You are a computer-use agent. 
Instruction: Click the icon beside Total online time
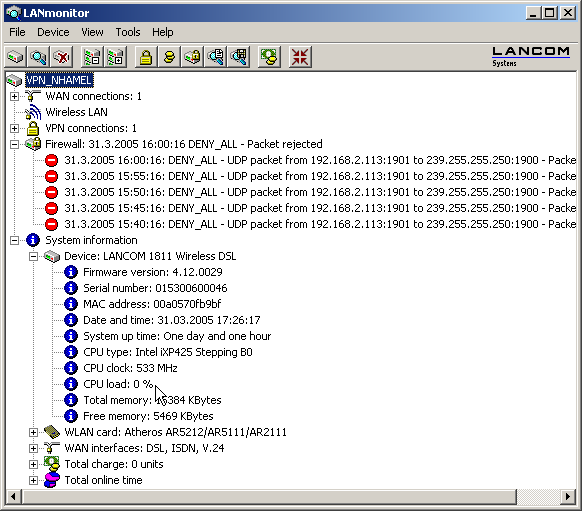[x=52, y=480]
